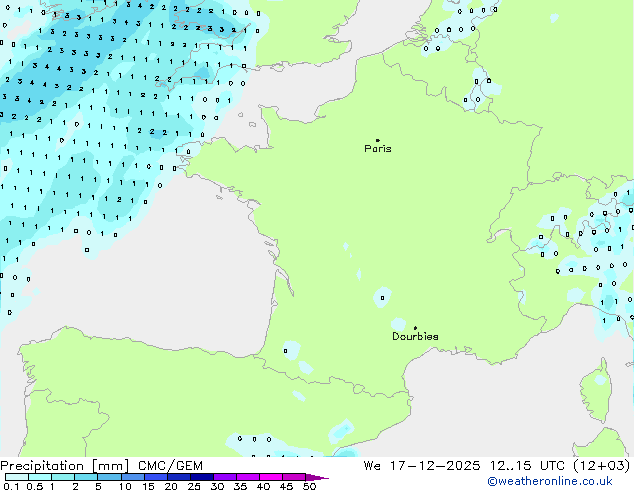Click the Paris city label
The height and width of the screenshot is (490, 634).
[378, 149]
